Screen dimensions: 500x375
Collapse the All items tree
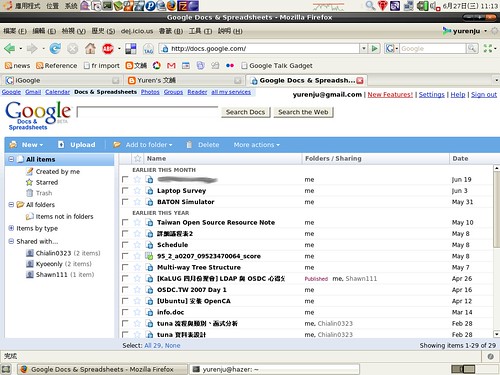point(11,159)
